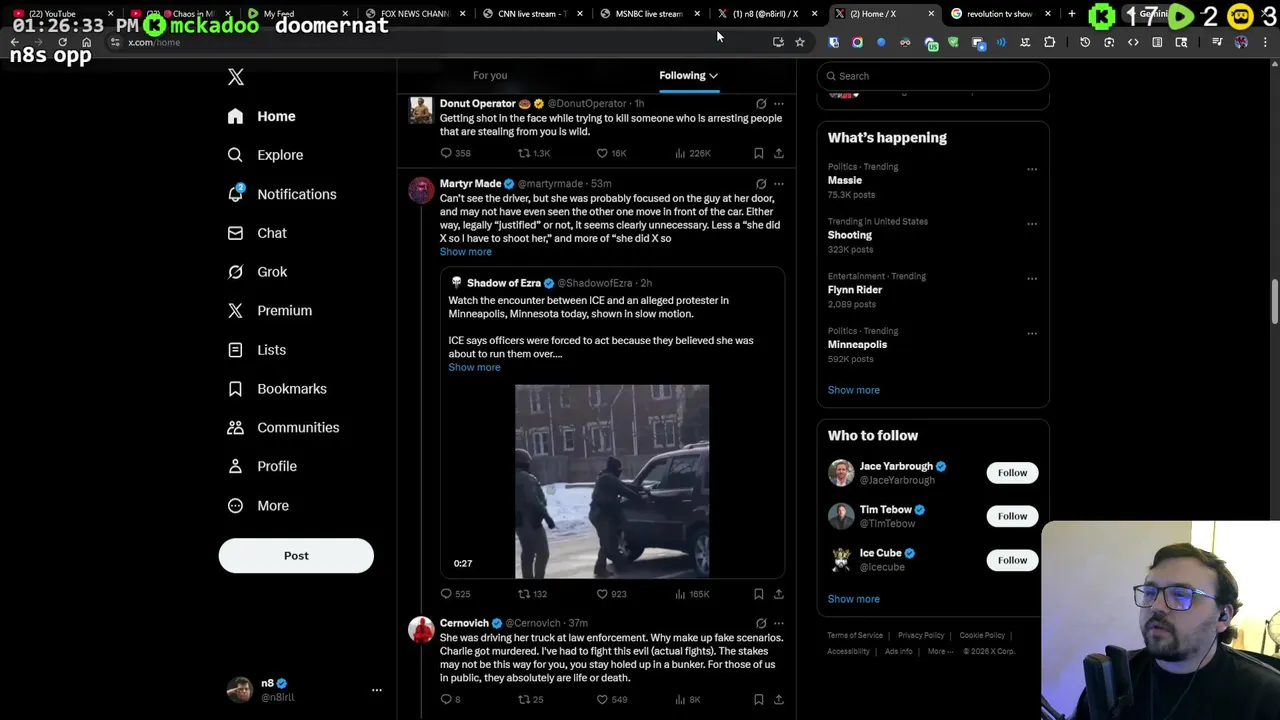Switch to CNN live stream browser tab
The image size is (1280, 720).
coord(530,14)
